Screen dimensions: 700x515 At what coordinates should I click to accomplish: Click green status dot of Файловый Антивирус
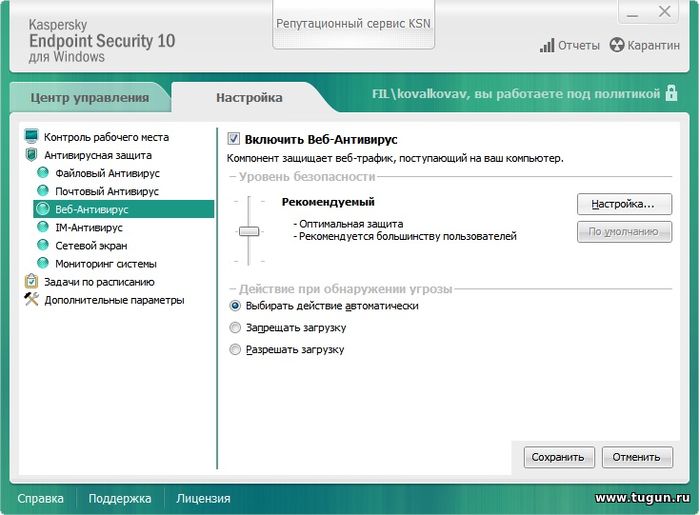(43, 173)
